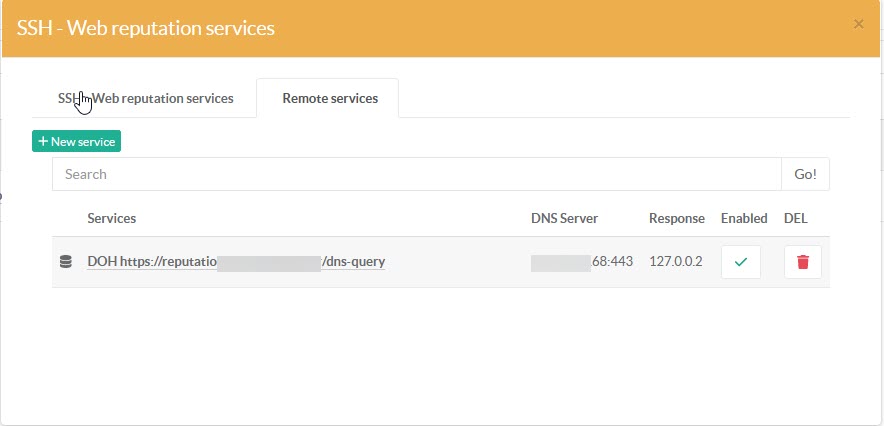Image resolution: width=884 pixels, height=426 pixels.
Task: Select the Remote services tab
Action: coord(329,98)
